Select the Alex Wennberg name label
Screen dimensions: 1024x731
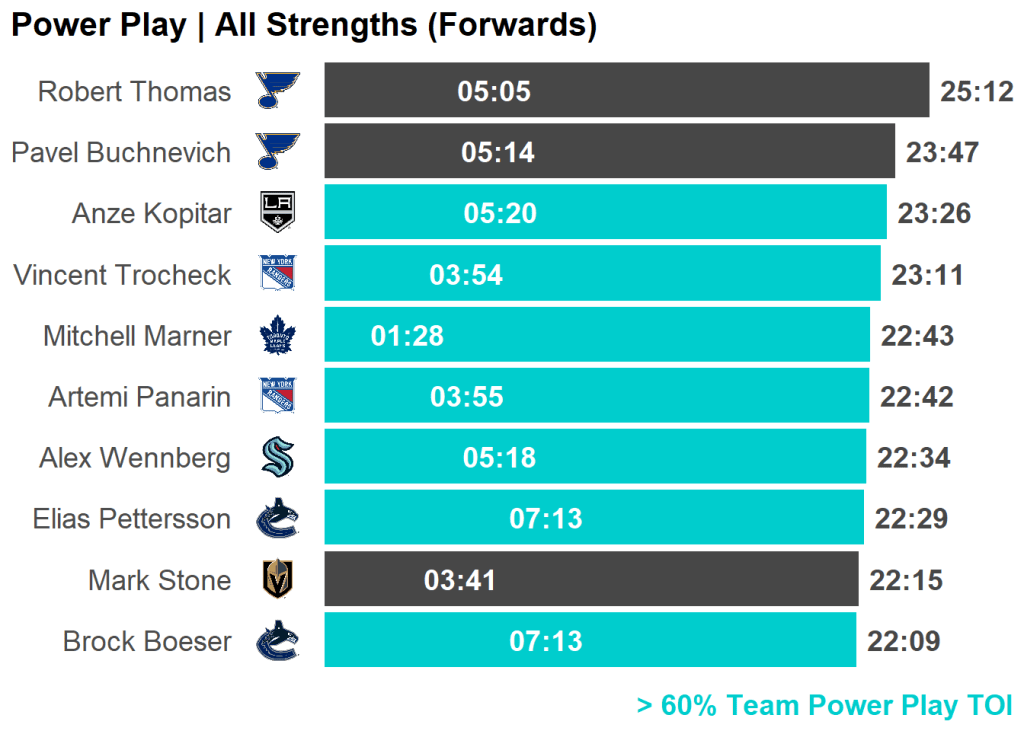(135, 458)
